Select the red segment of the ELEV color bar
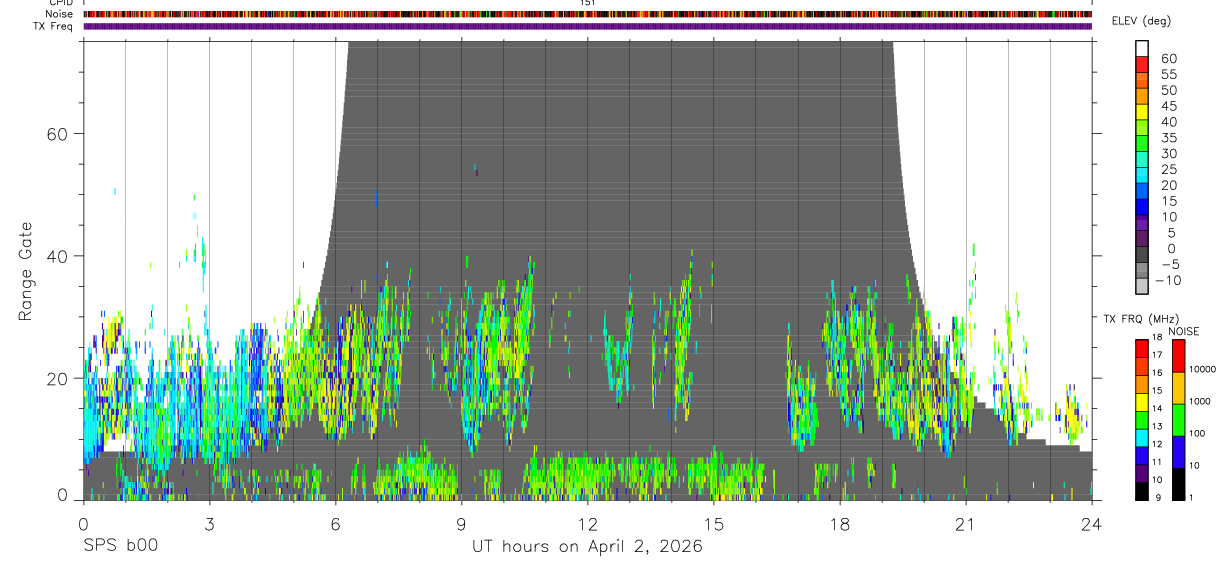This screenshot has height=567, width=1228. point(1142,64)
